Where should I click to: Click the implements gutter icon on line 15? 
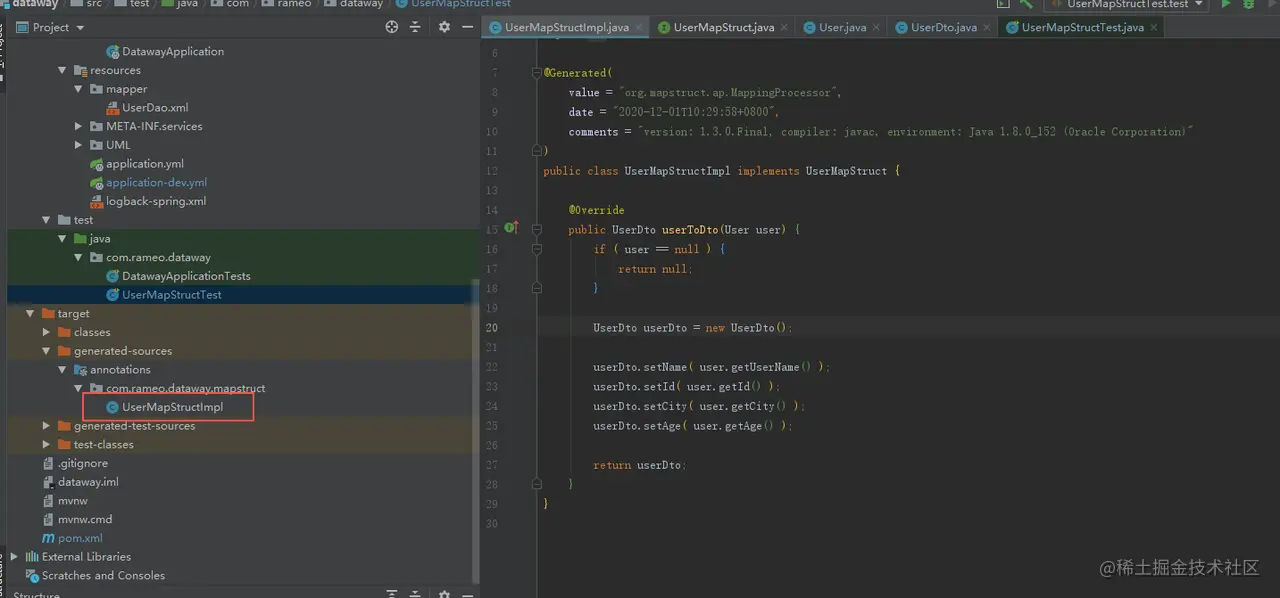click(511, 228)
